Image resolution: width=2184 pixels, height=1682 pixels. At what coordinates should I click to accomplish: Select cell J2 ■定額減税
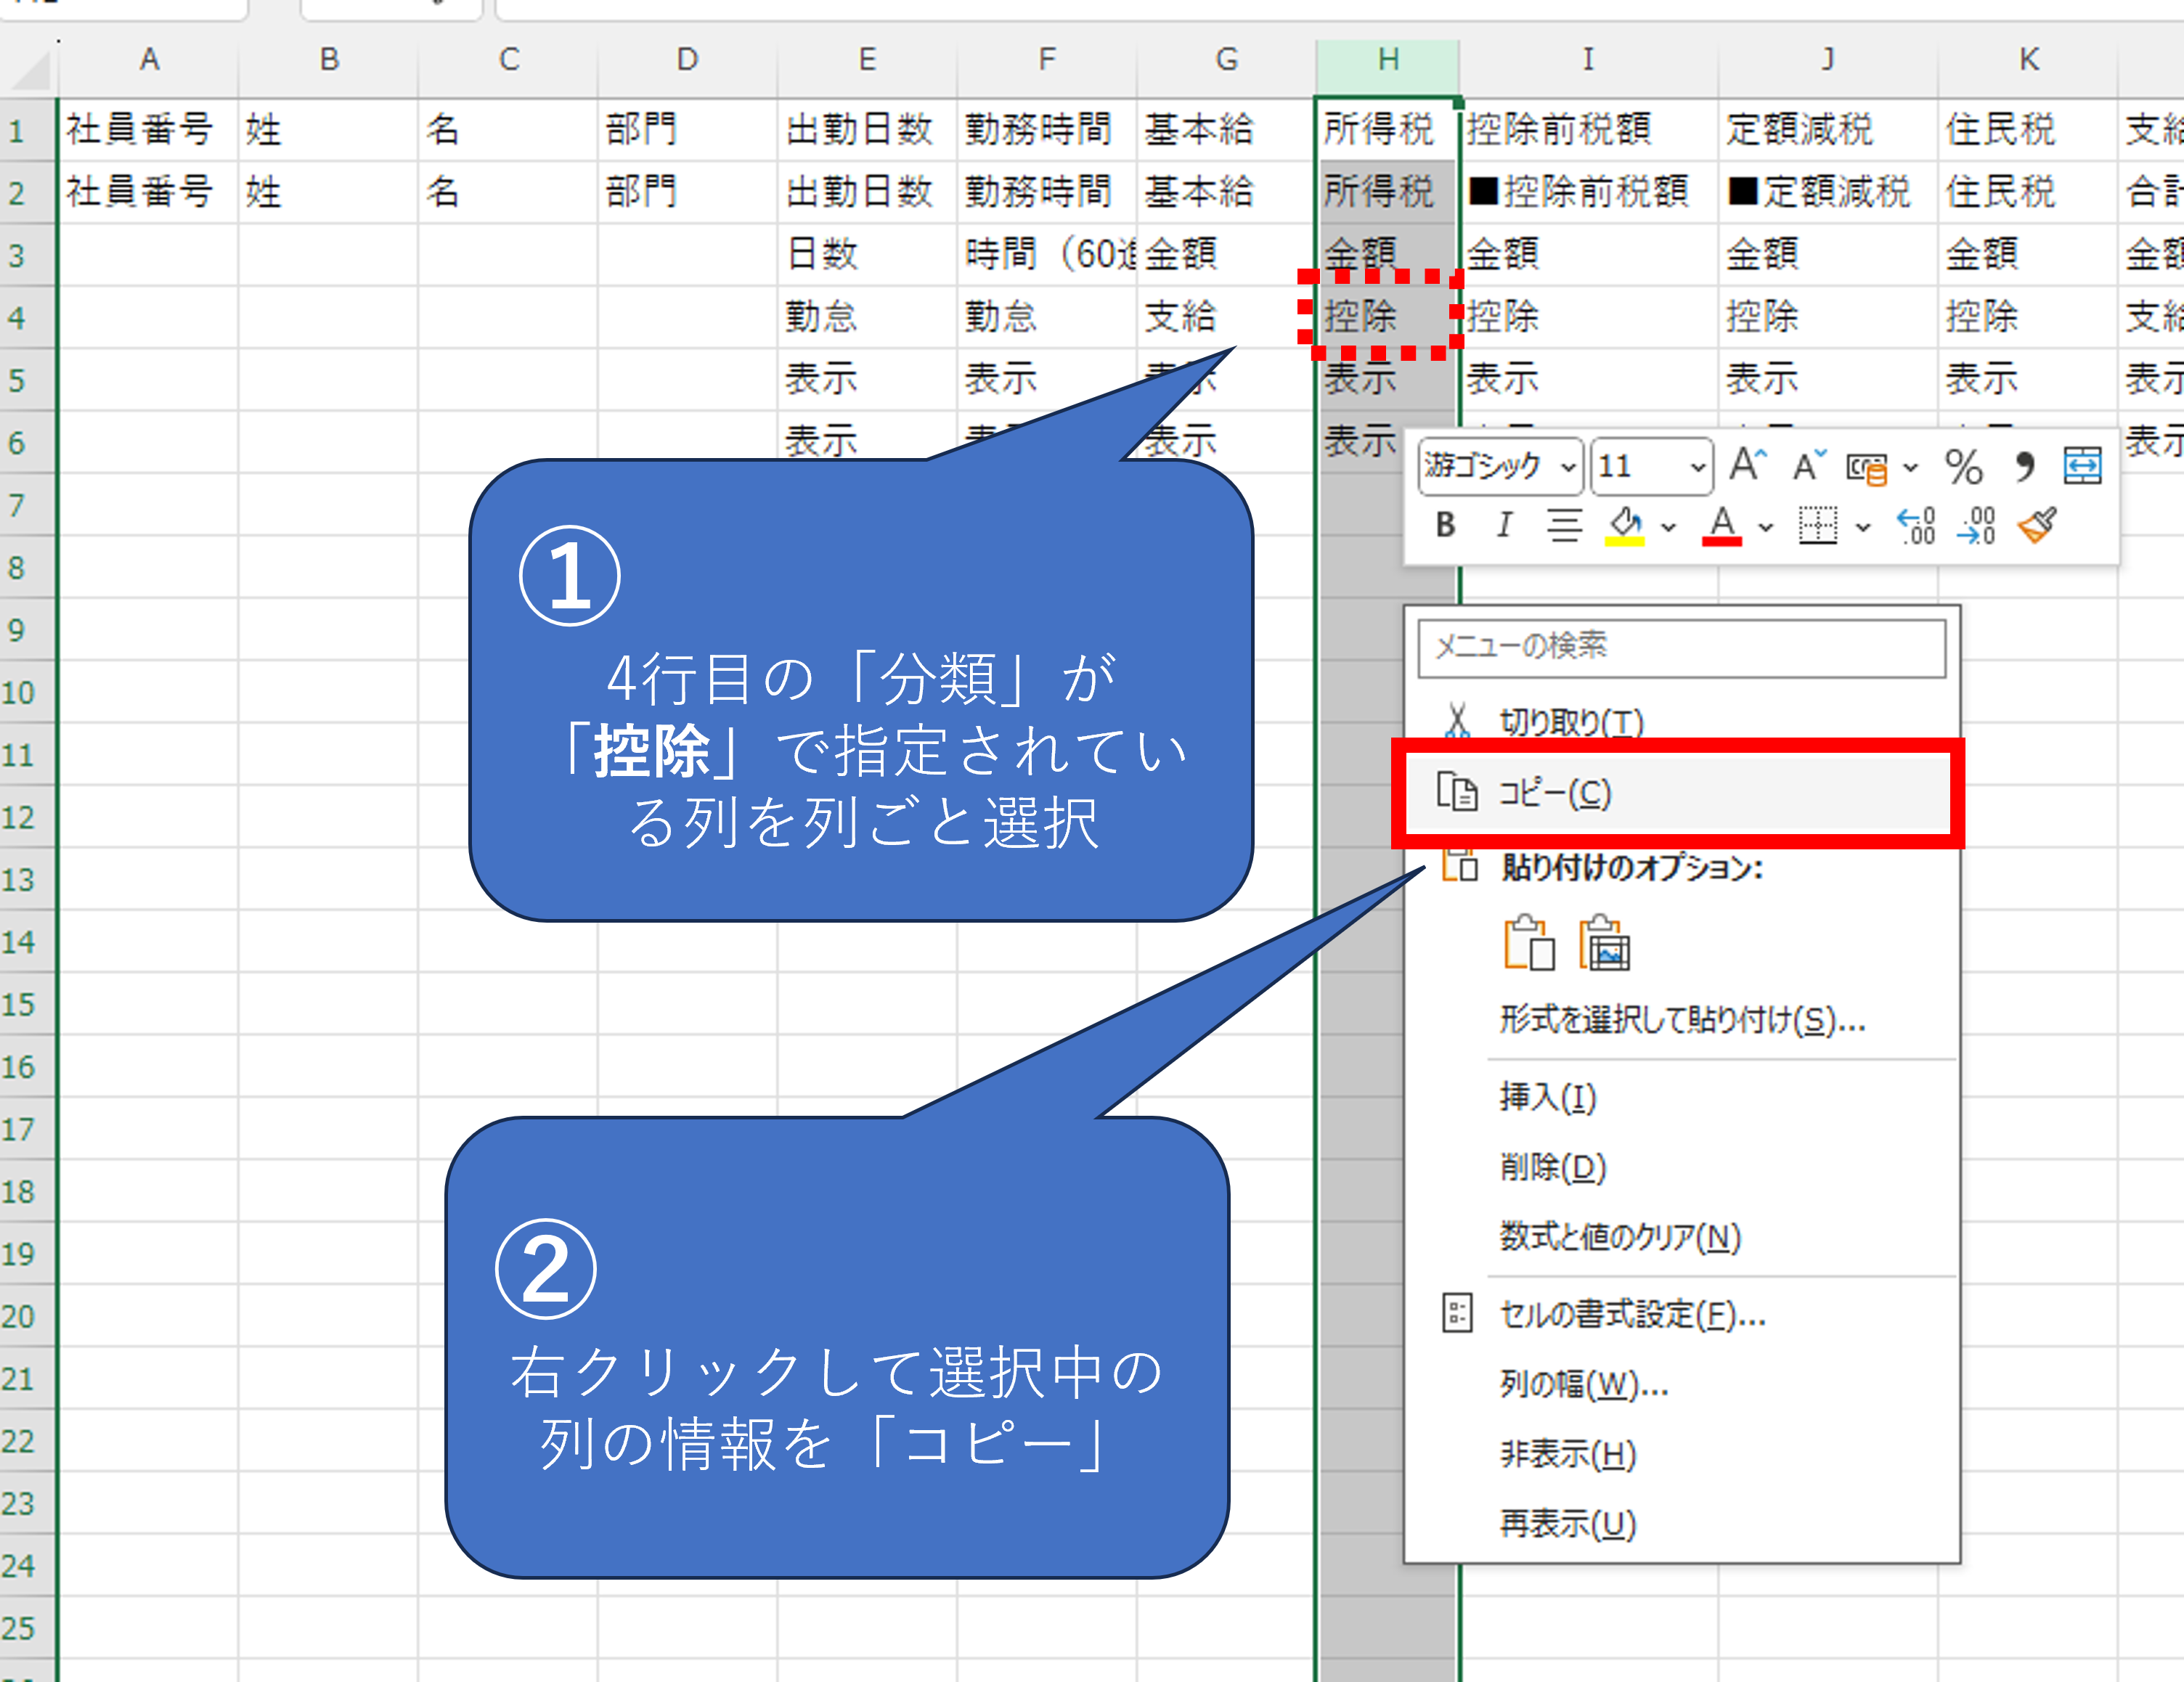pyautogui.click(x=1828, y=192)
